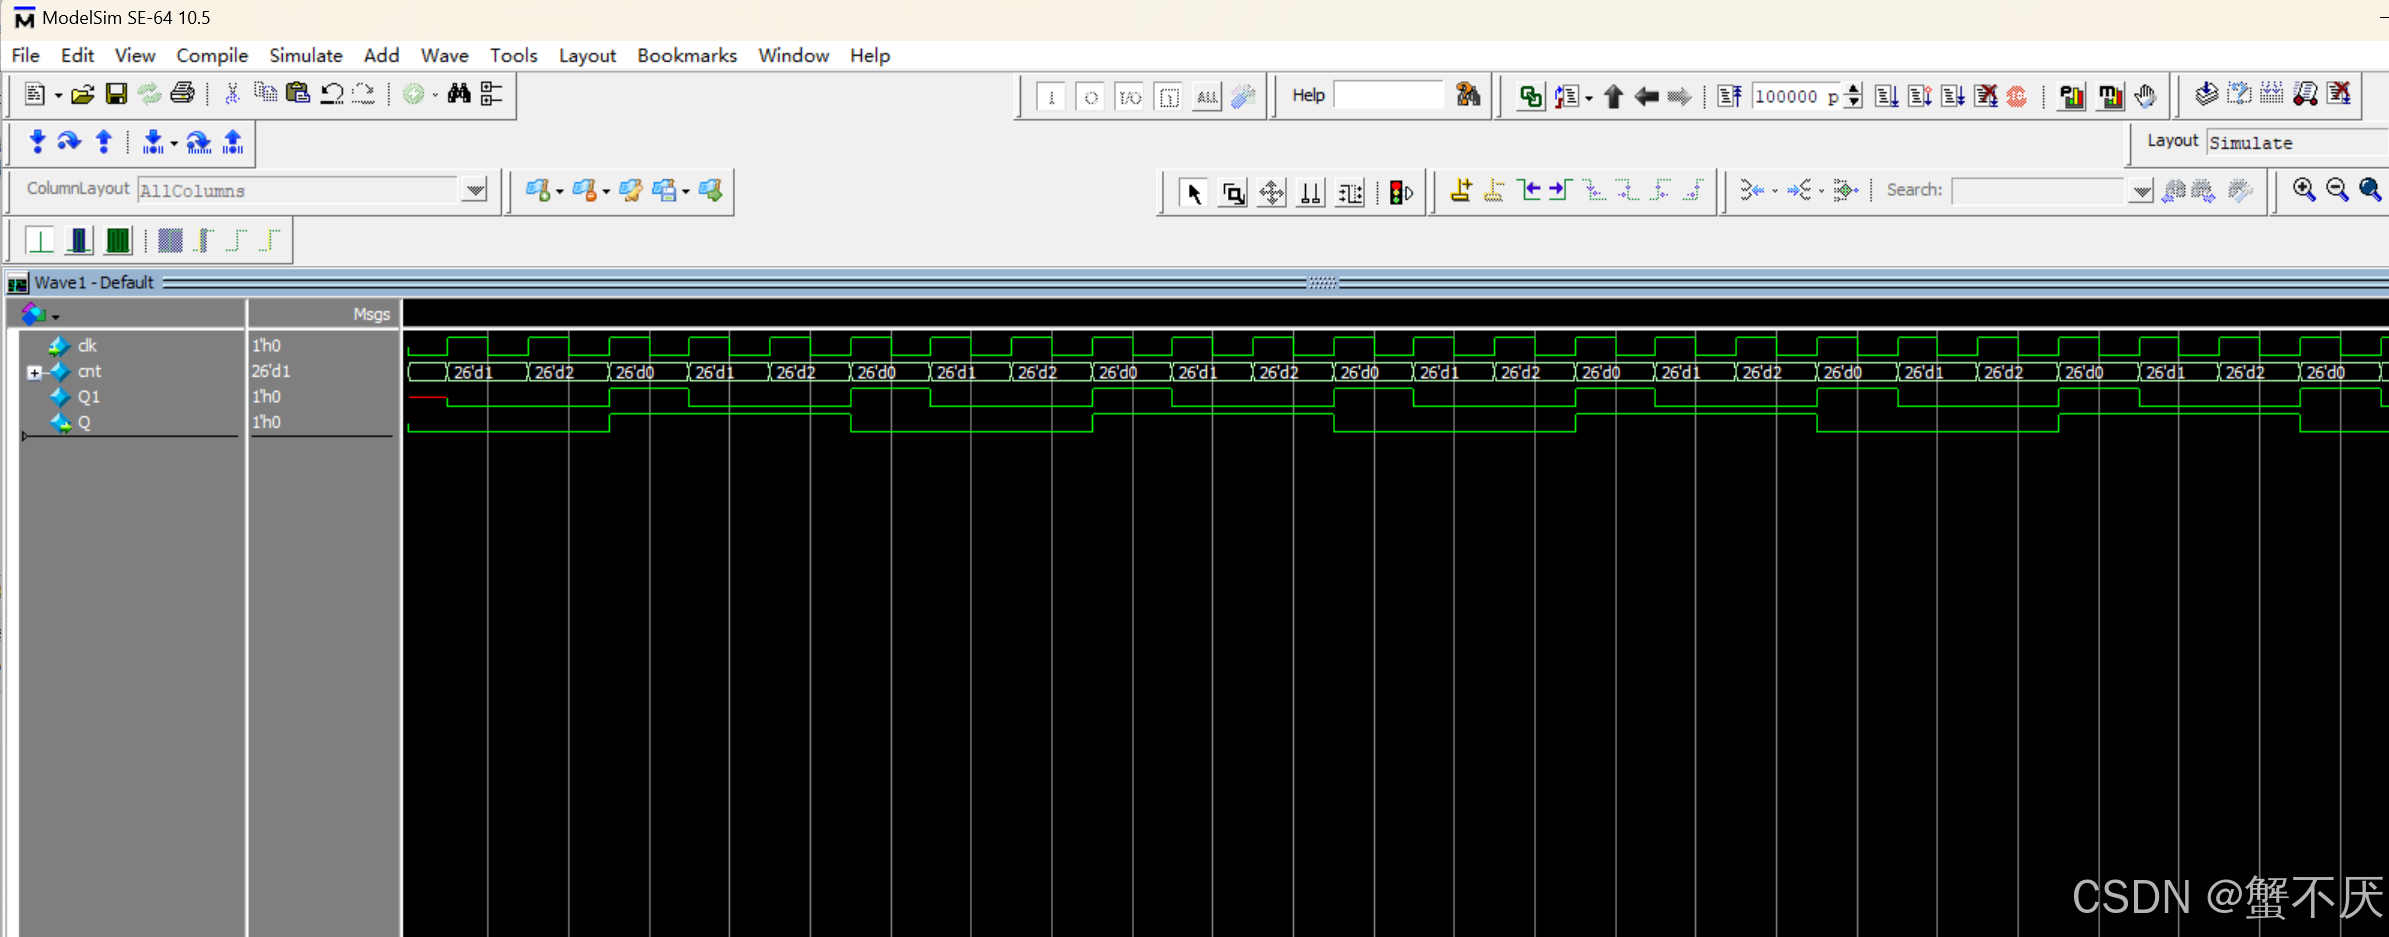
Task: Toggle the Input ports filter button
Action: 1051,97
